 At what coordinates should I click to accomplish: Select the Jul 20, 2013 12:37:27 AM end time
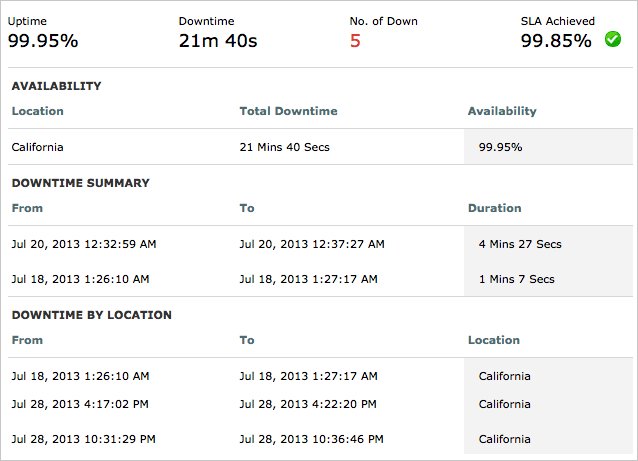coord(312,243)
